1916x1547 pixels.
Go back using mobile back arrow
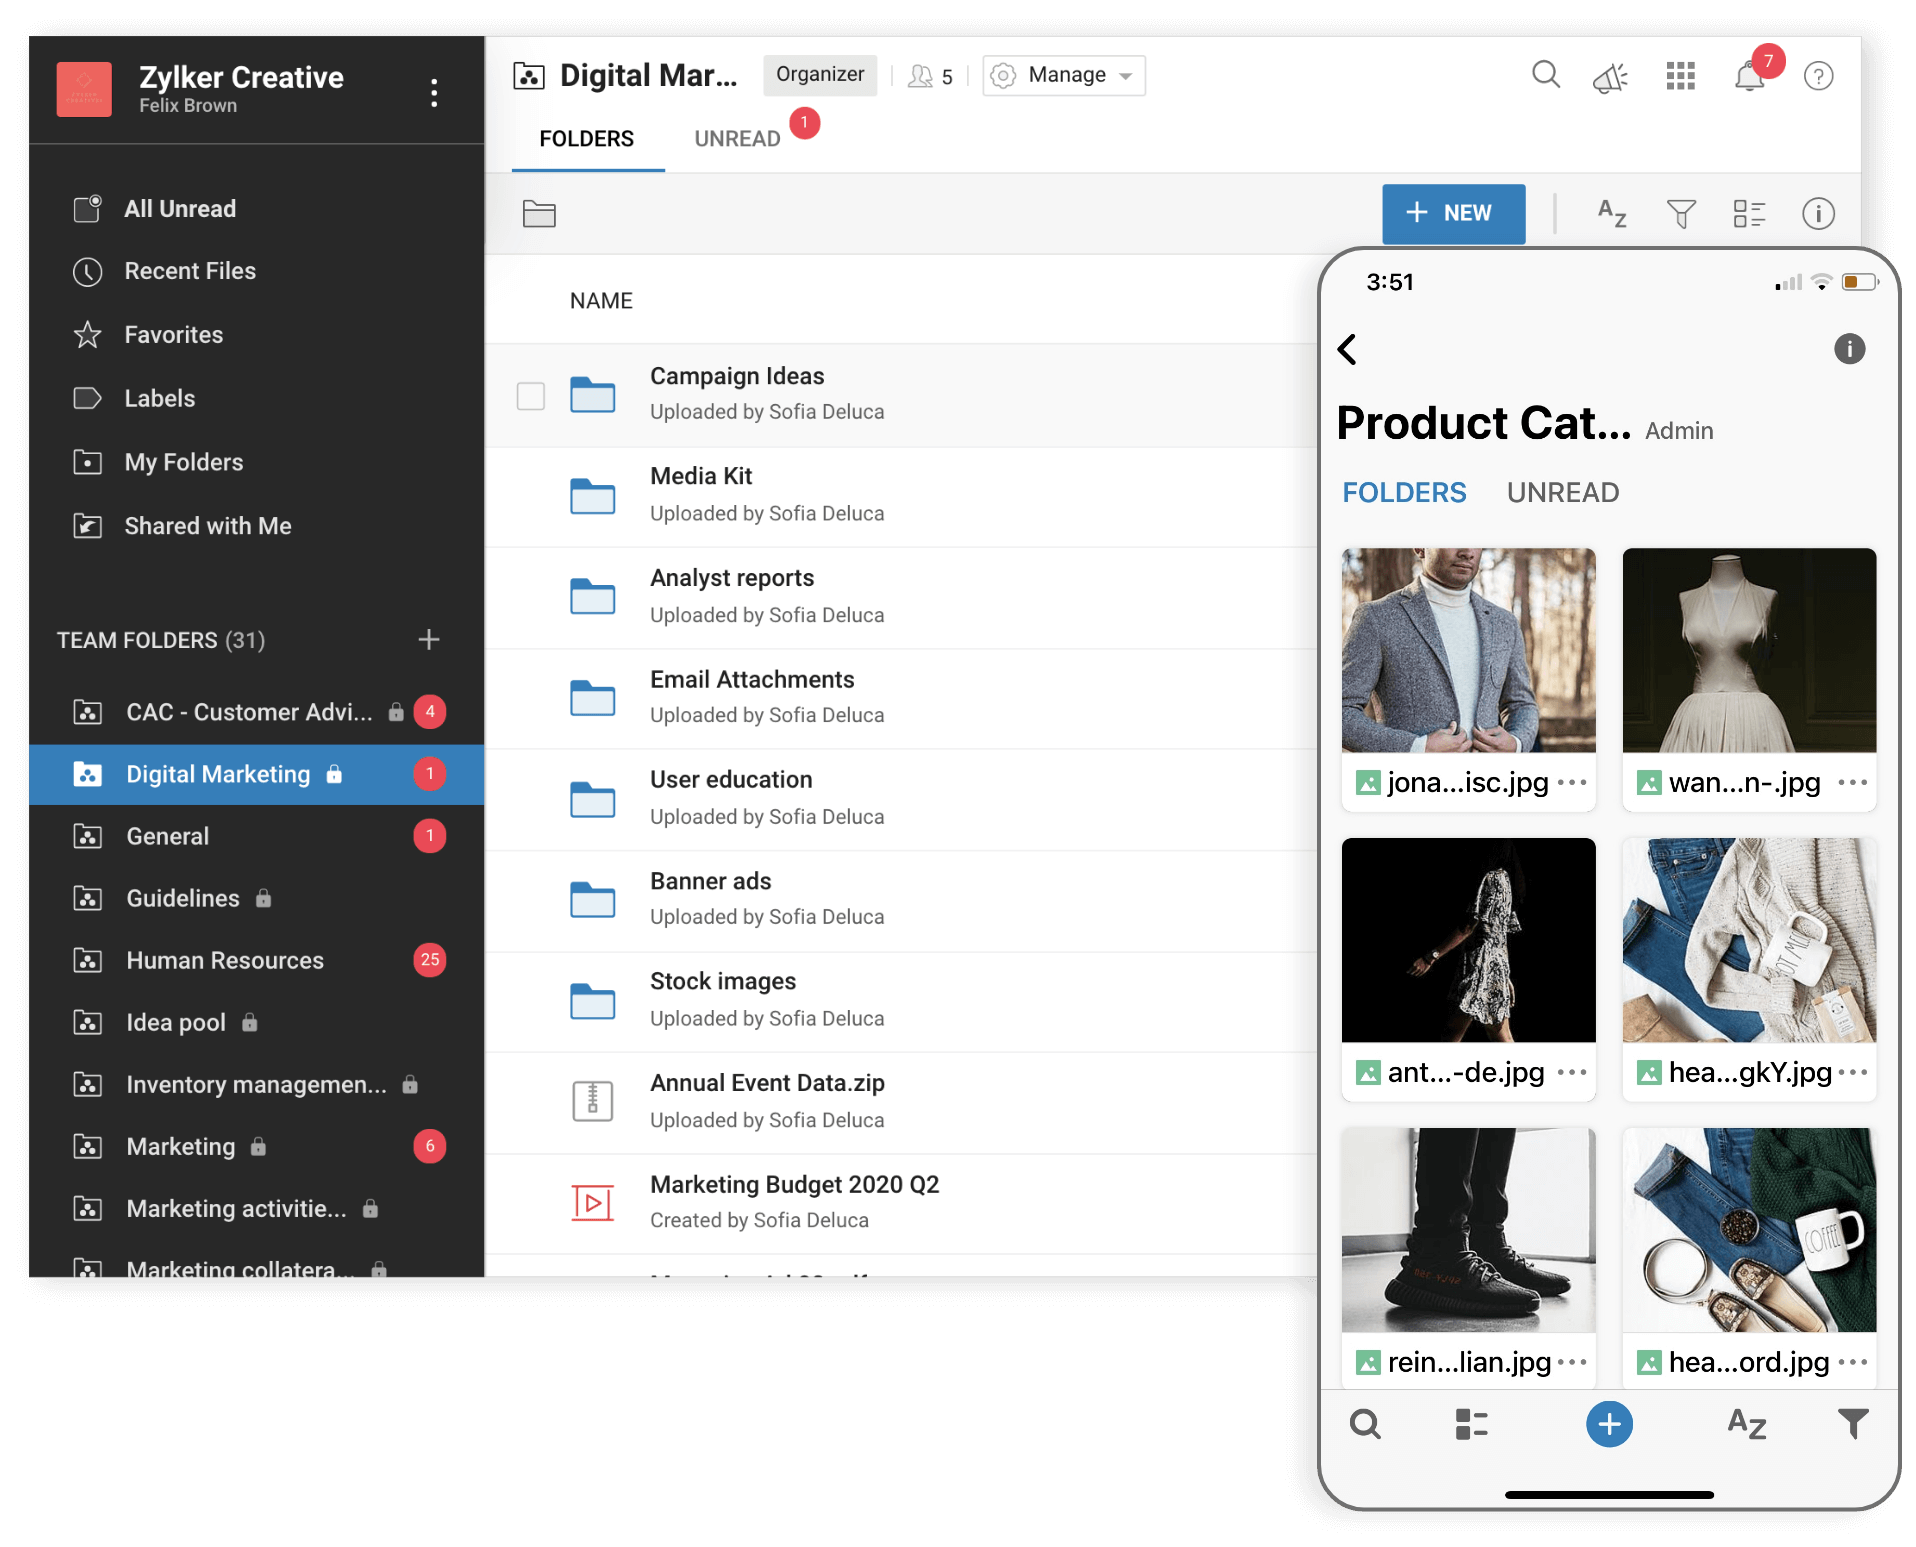[1347, 349]
